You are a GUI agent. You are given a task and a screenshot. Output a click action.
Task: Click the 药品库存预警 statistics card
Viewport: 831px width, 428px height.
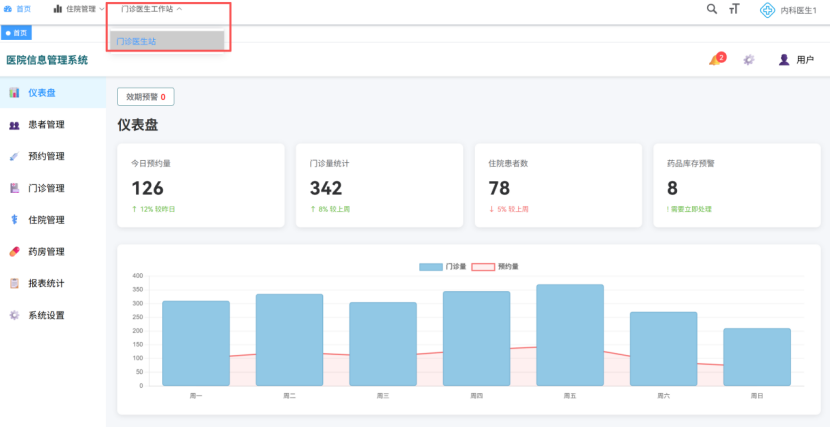[738, 183]
